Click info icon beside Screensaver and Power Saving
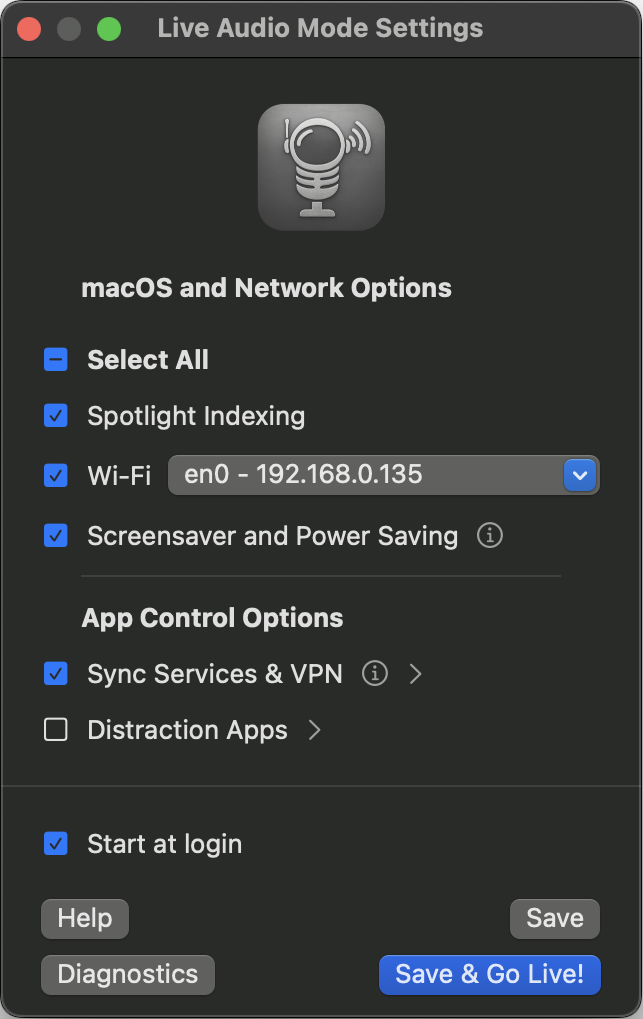 coord(489,536)
